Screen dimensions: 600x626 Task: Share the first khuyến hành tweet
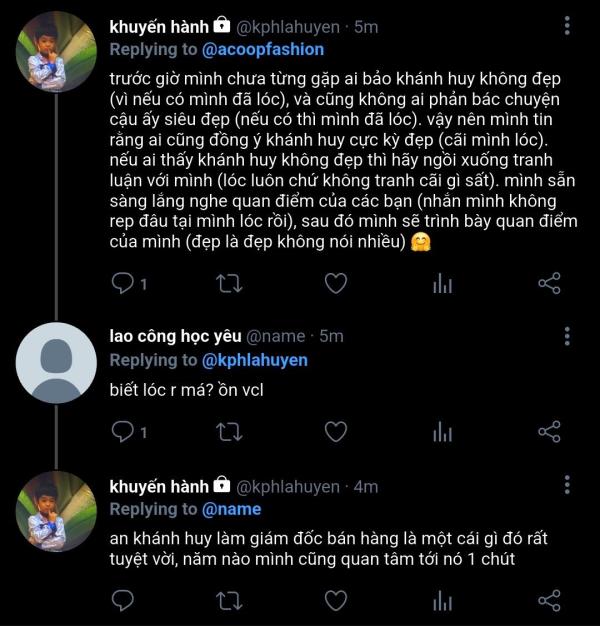point(549,283)
